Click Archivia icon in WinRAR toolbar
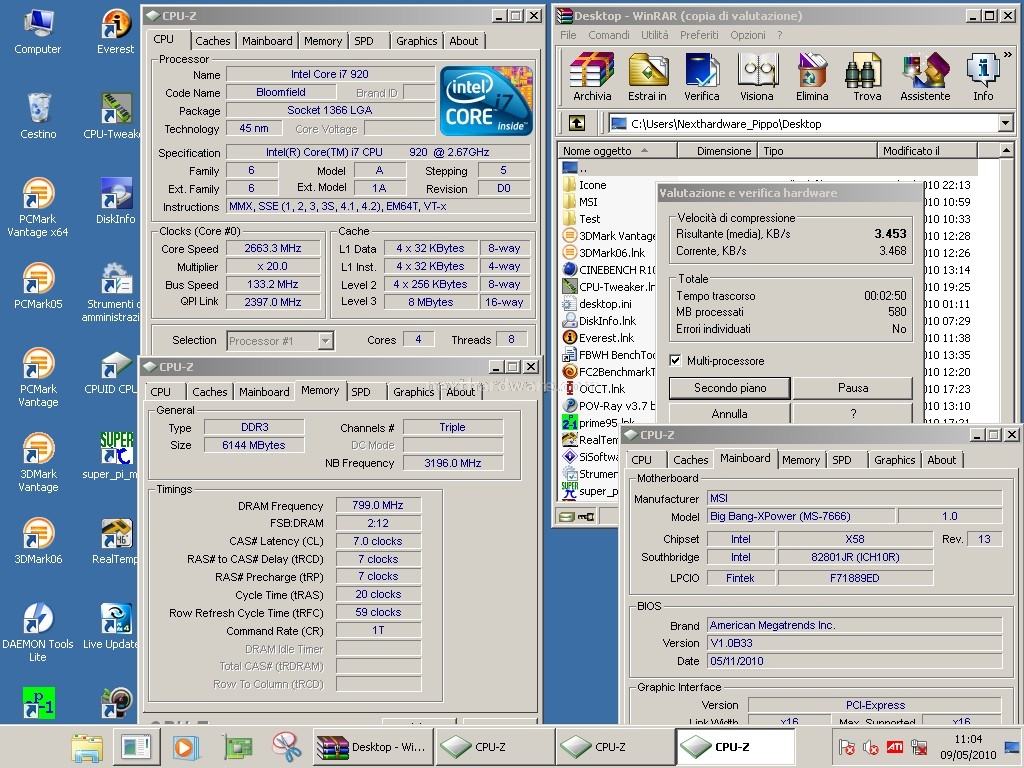Viewport: 1024px width, 768px height. pos(592,77)
